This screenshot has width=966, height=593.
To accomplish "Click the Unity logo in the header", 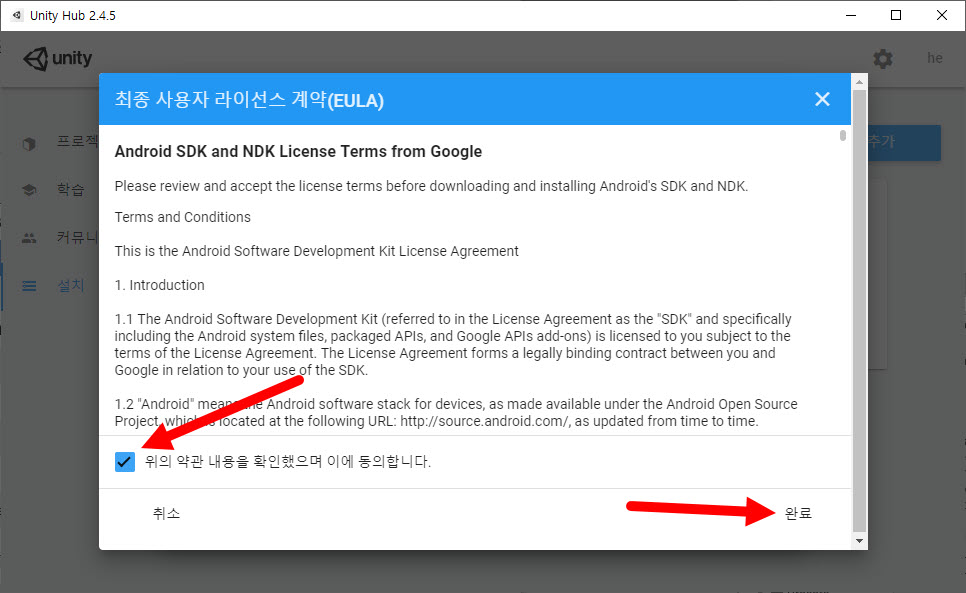I will (x=58, y=59).
